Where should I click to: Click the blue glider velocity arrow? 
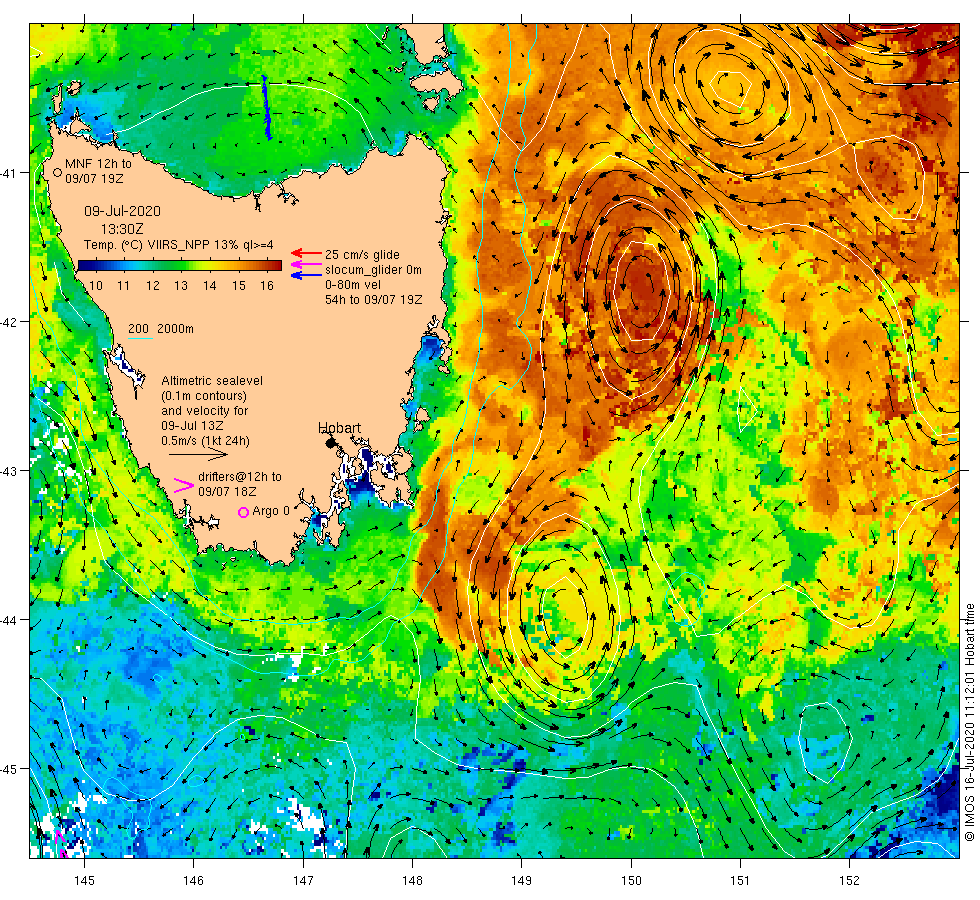(307, 275)
